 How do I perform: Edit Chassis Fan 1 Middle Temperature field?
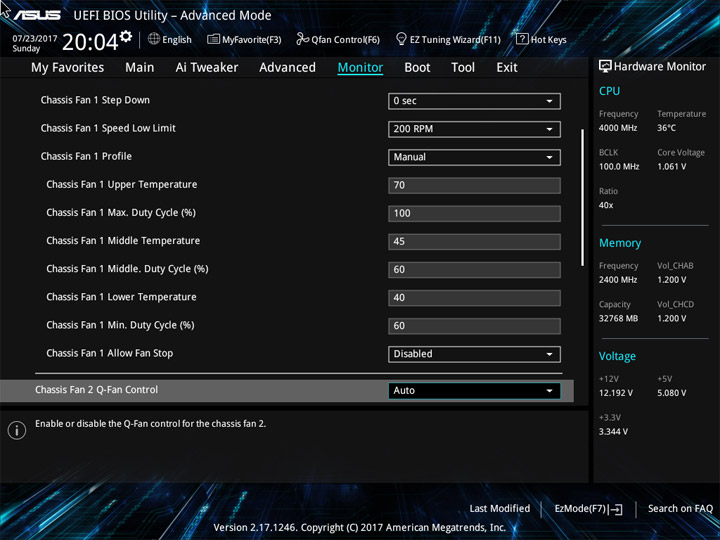click(x=474, y=242)
